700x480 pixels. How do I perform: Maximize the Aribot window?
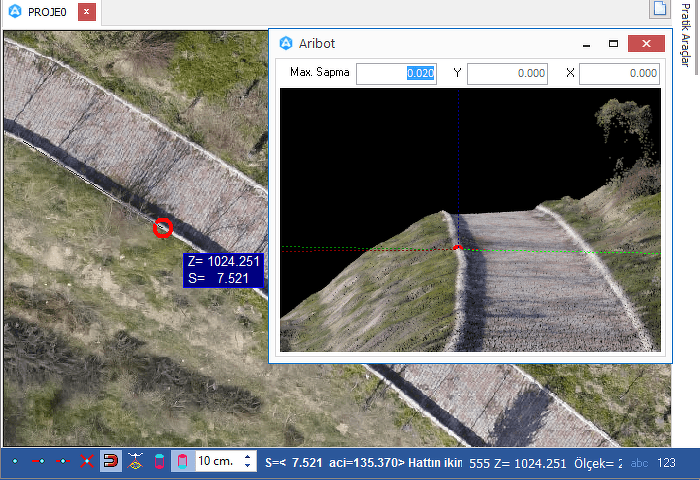click(x=613, y=44)
